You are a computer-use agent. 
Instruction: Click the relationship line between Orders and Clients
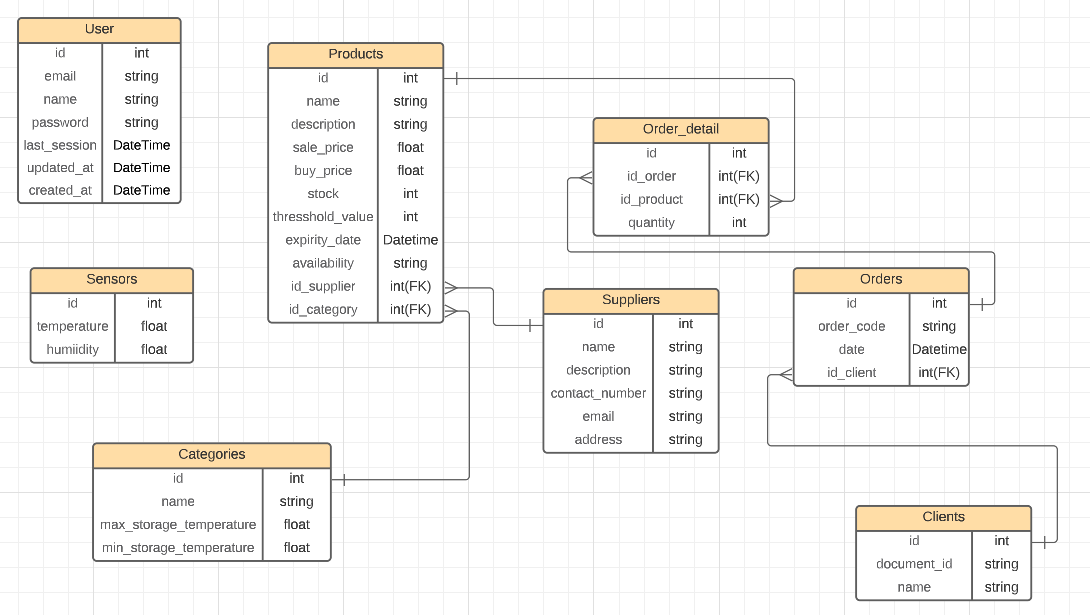point(900,443)
